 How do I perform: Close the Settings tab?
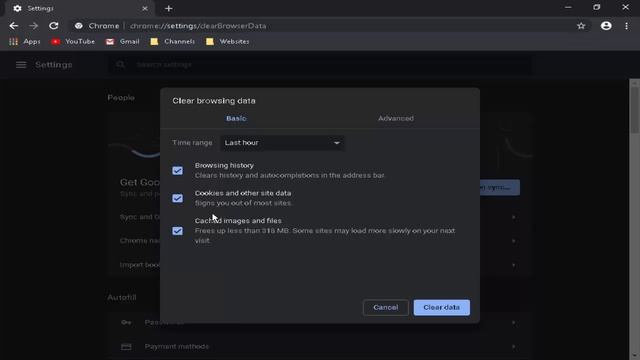click(x=145, y=9)
